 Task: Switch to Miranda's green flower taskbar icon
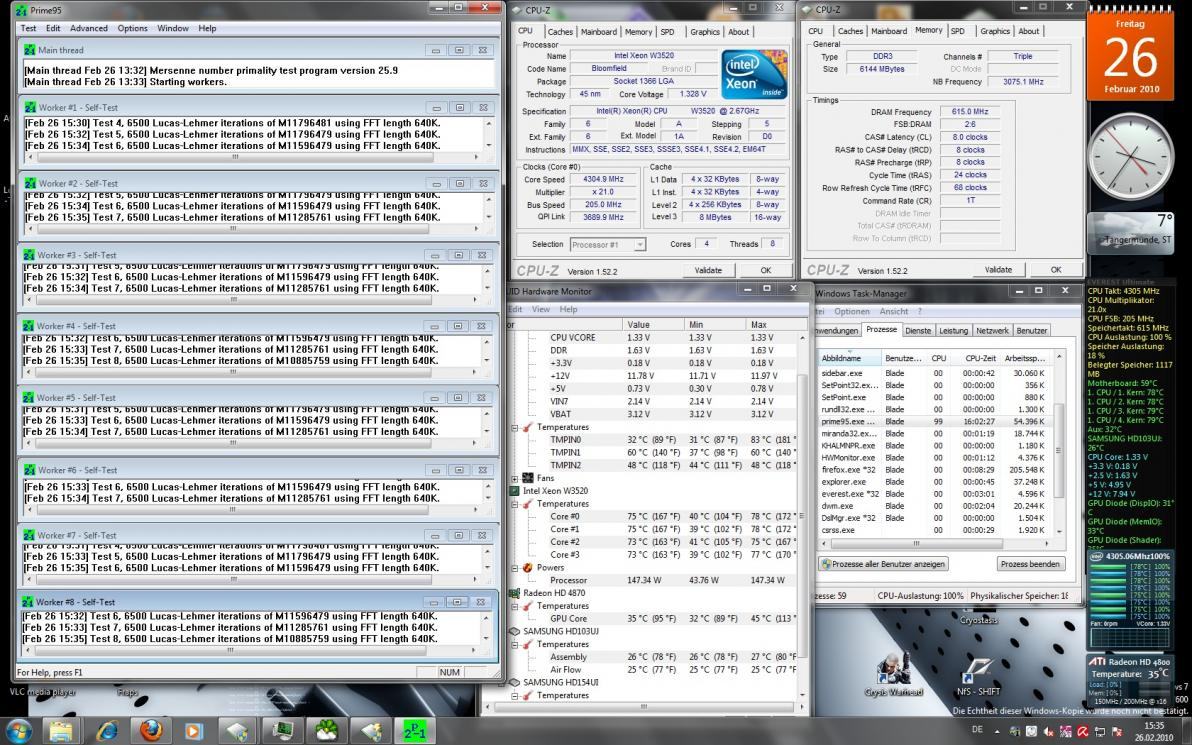(327, 731)
